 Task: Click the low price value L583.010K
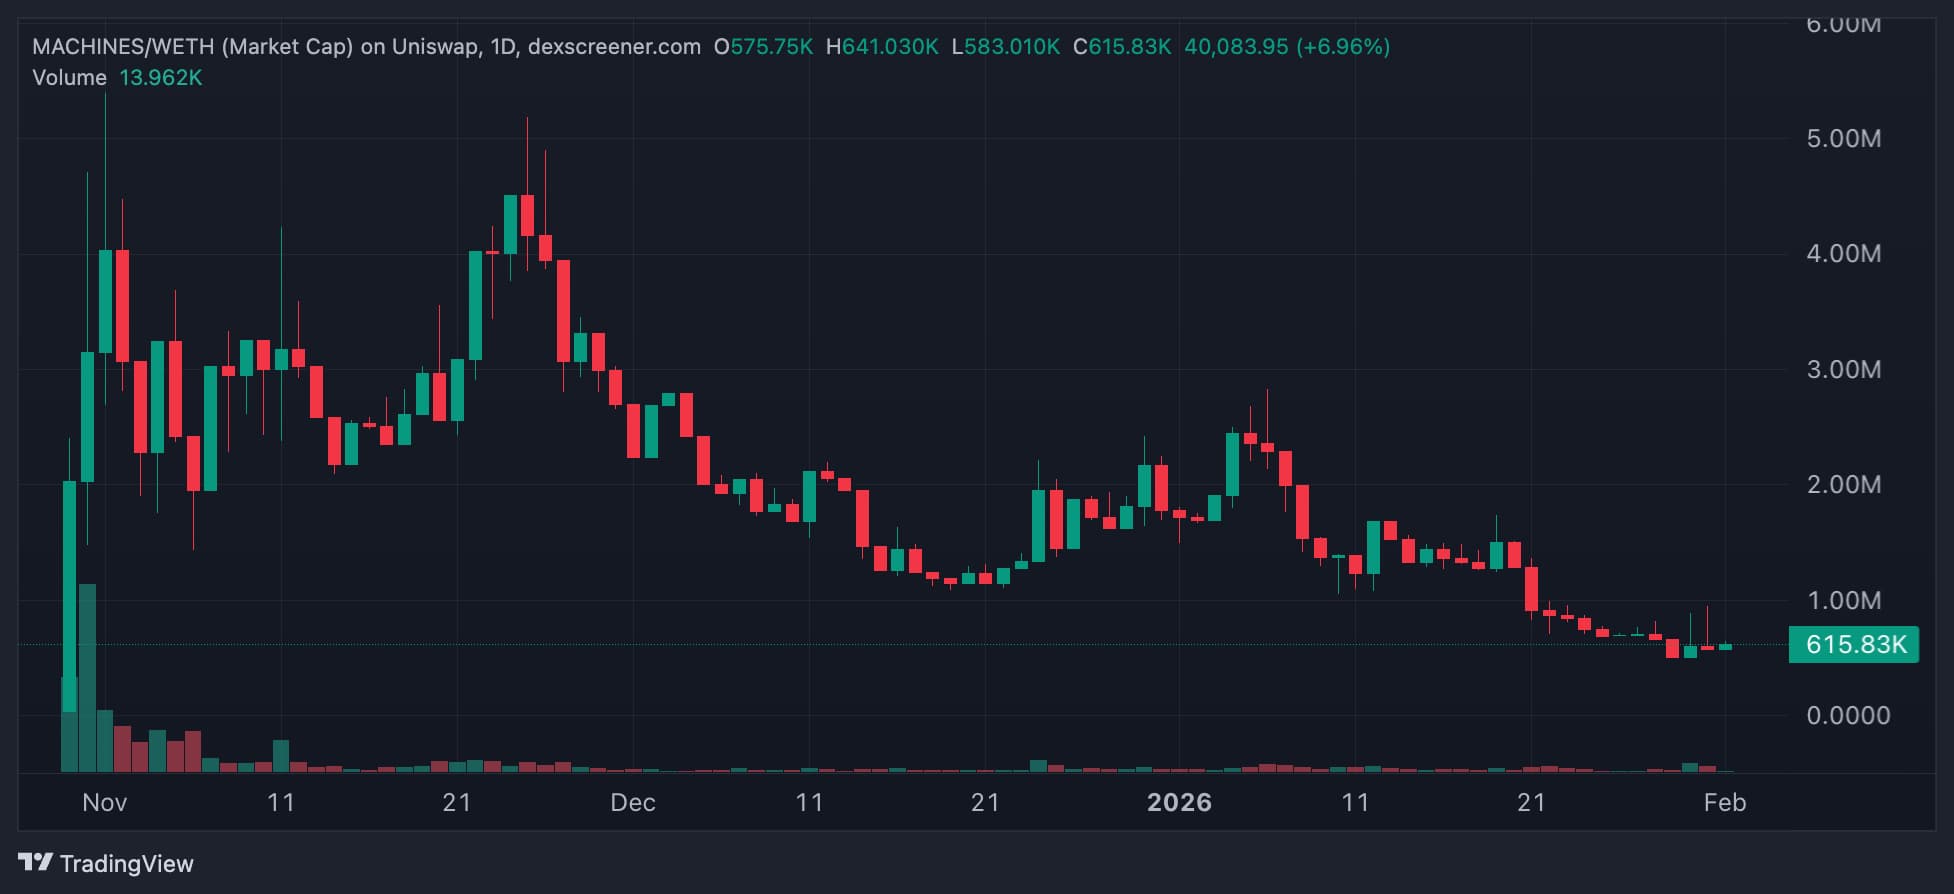point(1005,47)
